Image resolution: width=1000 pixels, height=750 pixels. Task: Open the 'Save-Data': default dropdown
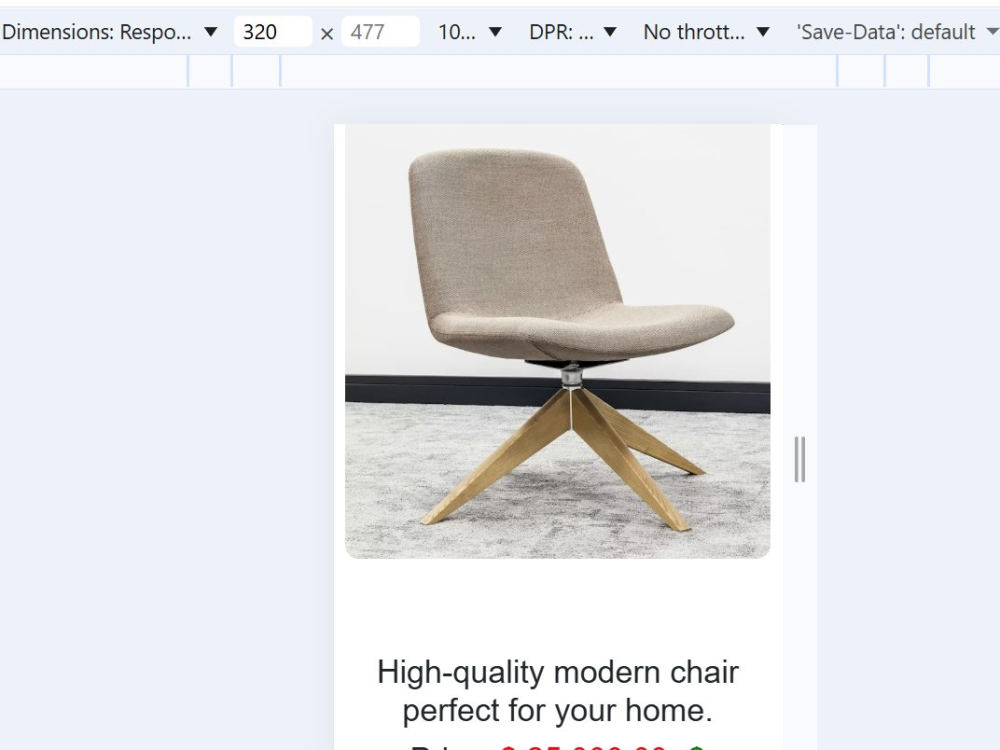click(896, 32)
